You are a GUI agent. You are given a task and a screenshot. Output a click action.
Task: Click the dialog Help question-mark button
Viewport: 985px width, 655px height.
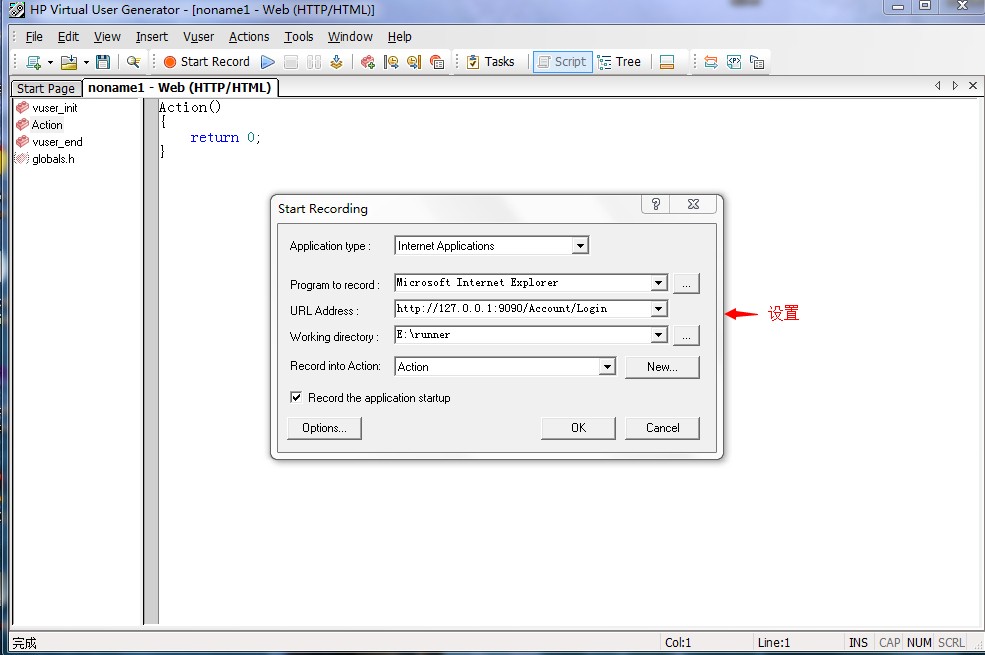[x=655, y=204]
